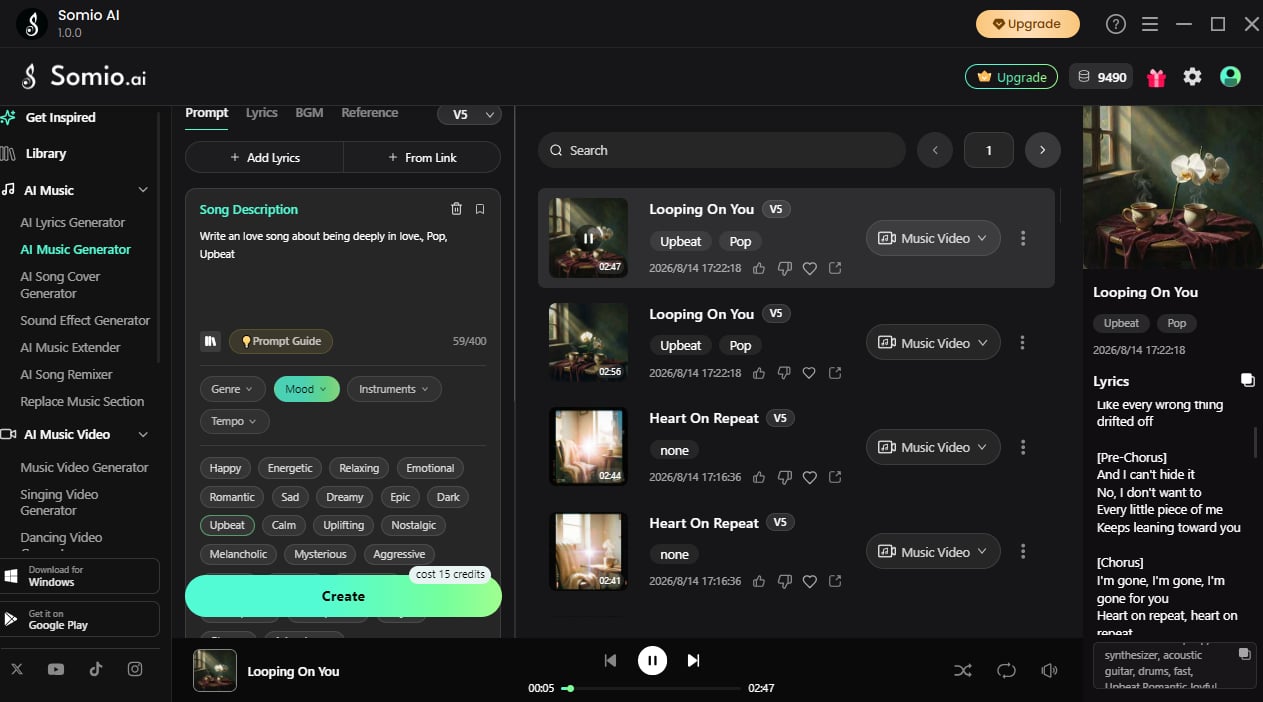1263x702 pixels.
Task: Adjust volume using the speaker control
Action: click(x=1049, y=670)
